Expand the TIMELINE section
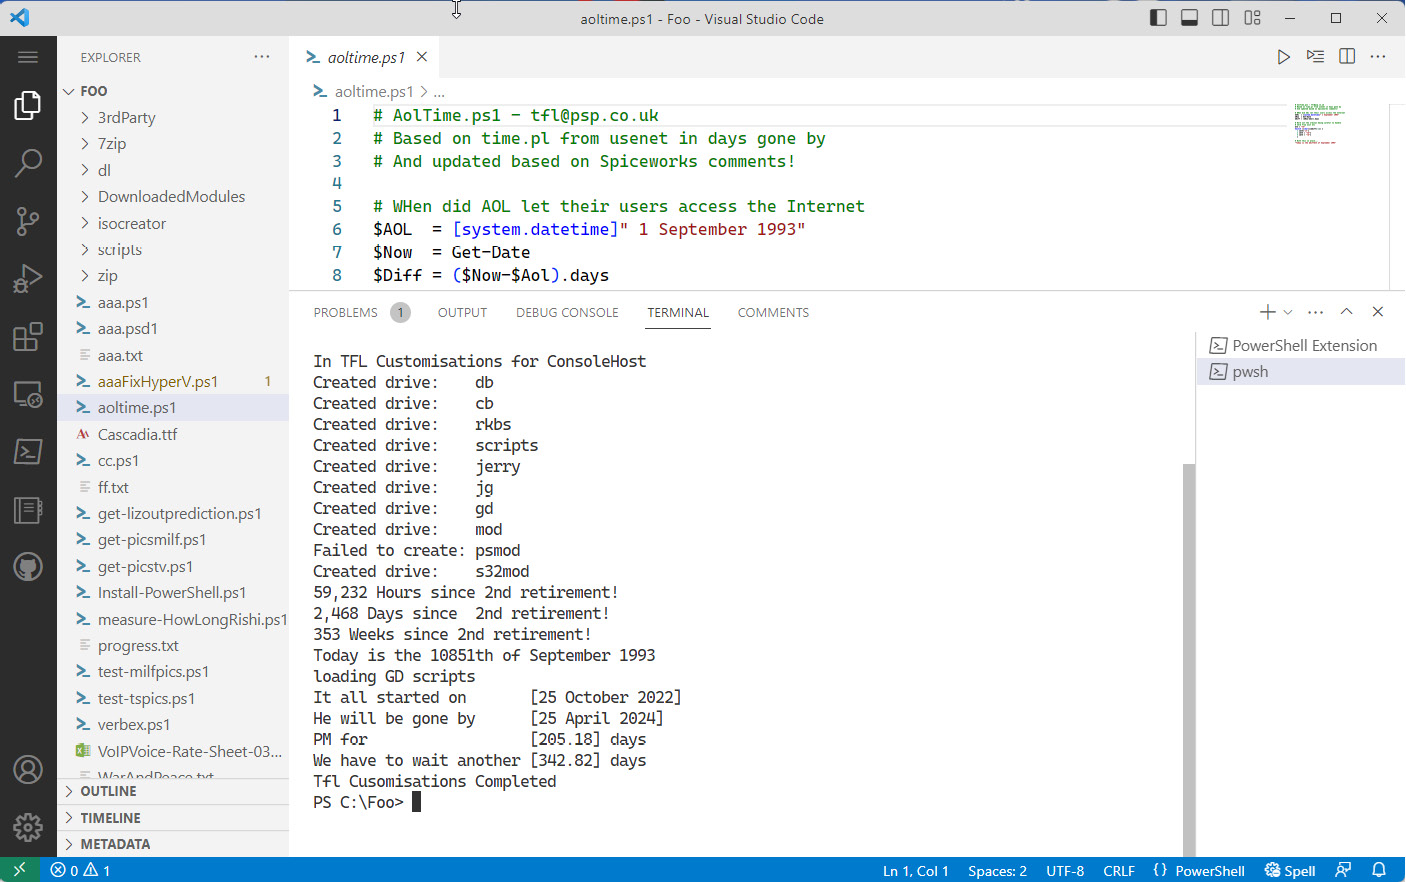Viewport: 1406px width, 882px height. pyautogui.click(x=173, y=818)
